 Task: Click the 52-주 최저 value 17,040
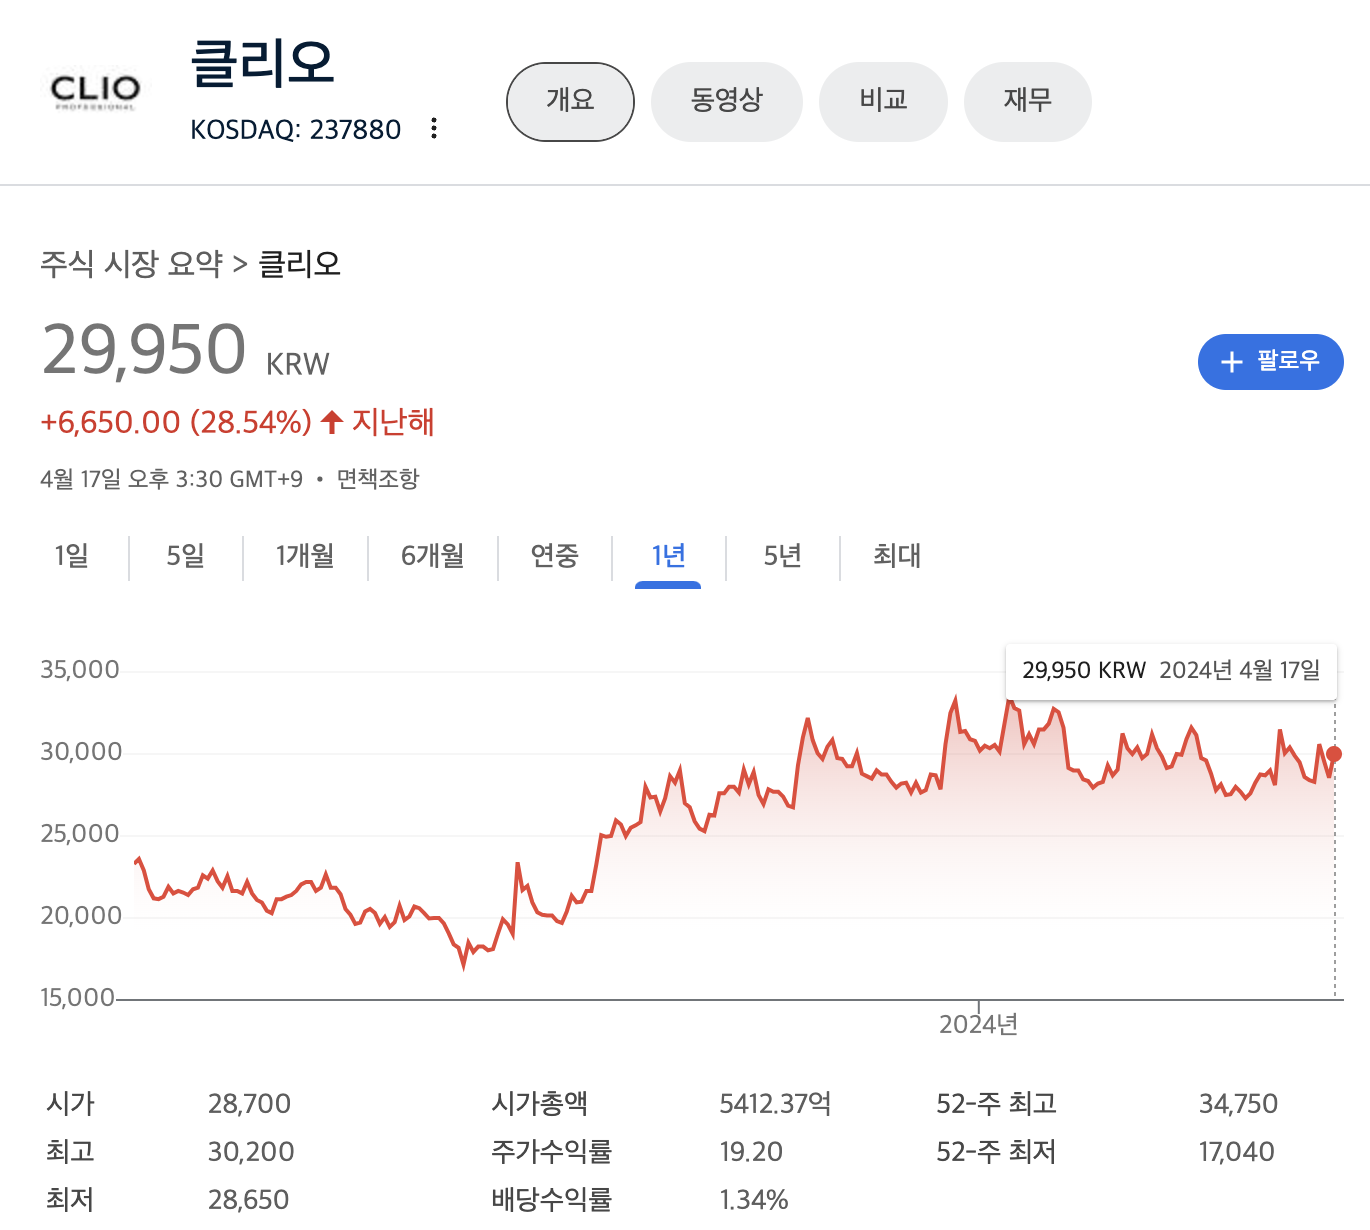click(x=1237, y=1152)
